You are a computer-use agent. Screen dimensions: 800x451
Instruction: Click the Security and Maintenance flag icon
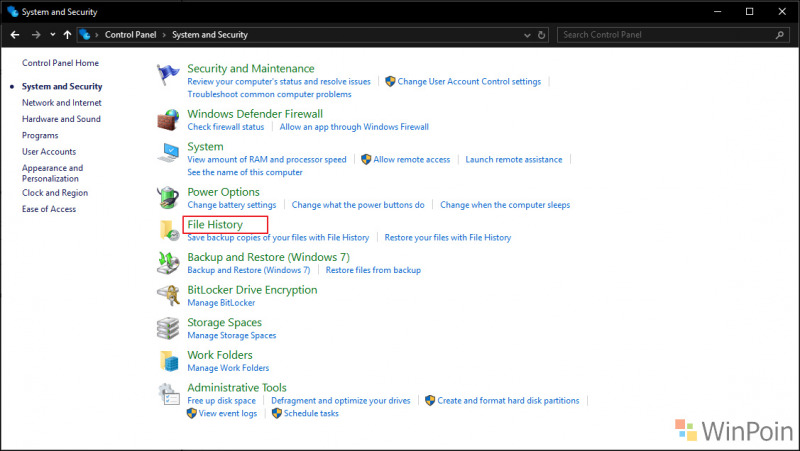(168, 75)
